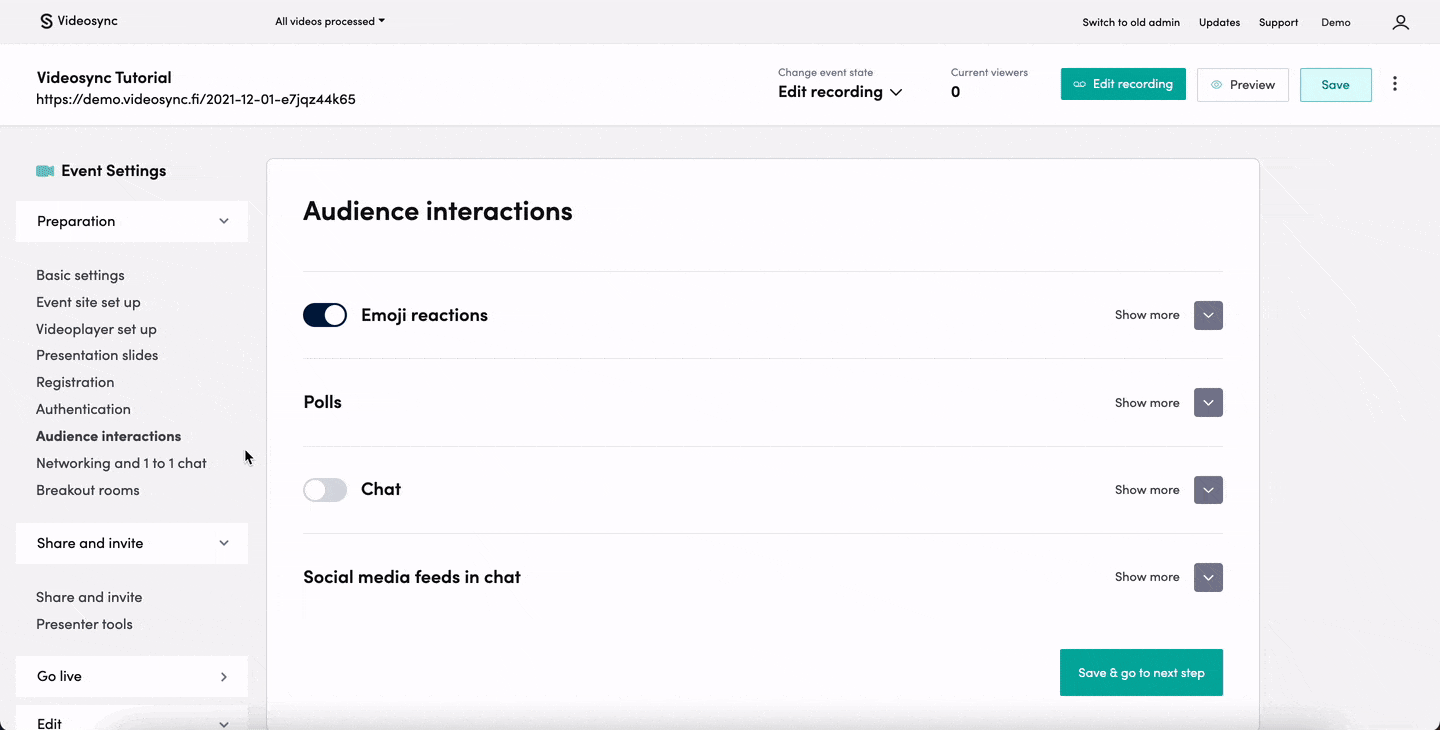This screenshot has height=730, width=1440.
Task: Enable the Chat toggle
Action: pyautogui.click(x=324, y=489)
